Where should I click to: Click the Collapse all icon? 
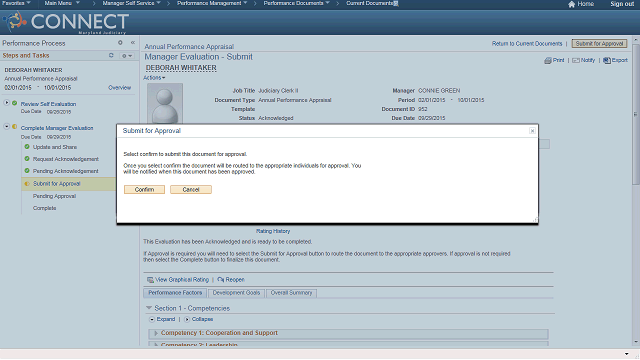(x=187, y=319)
